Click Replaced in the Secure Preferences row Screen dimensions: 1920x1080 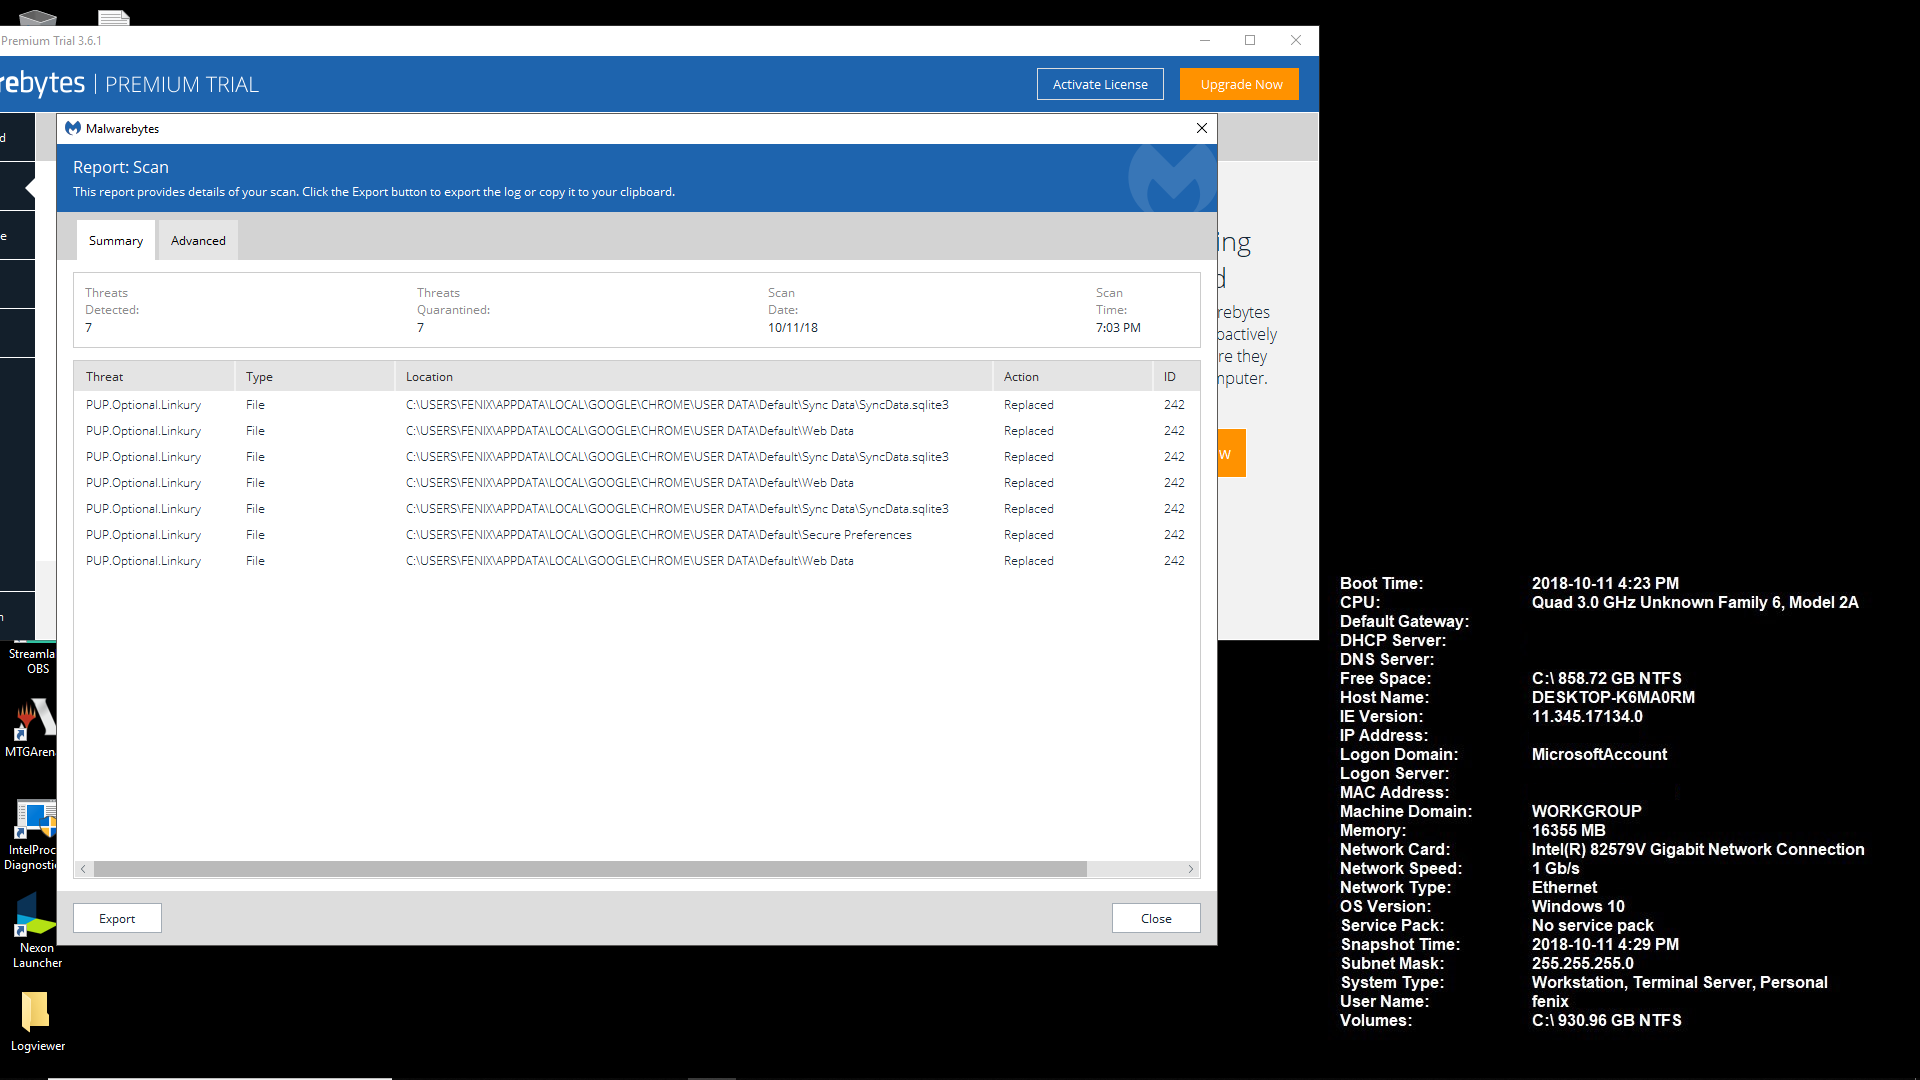[x=1029, y=535]
